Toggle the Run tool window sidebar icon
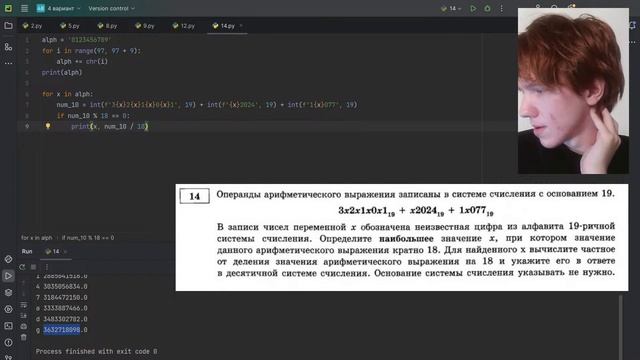The width and height of the screenshot is (640, 360). click(8, 276)
